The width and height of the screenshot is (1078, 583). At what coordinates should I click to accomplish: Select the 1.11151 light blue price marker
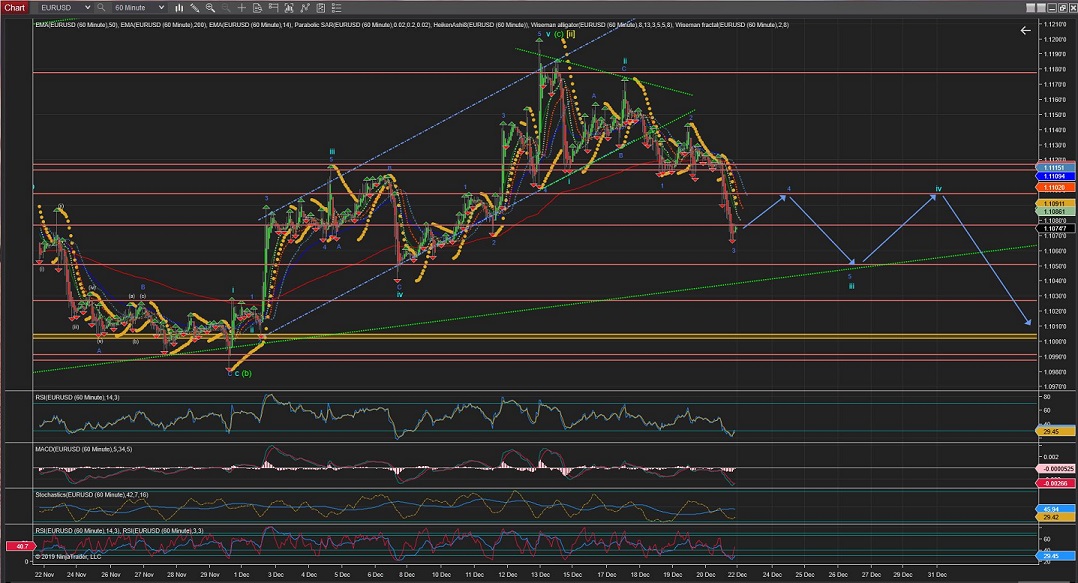[x=1055, y=168]
